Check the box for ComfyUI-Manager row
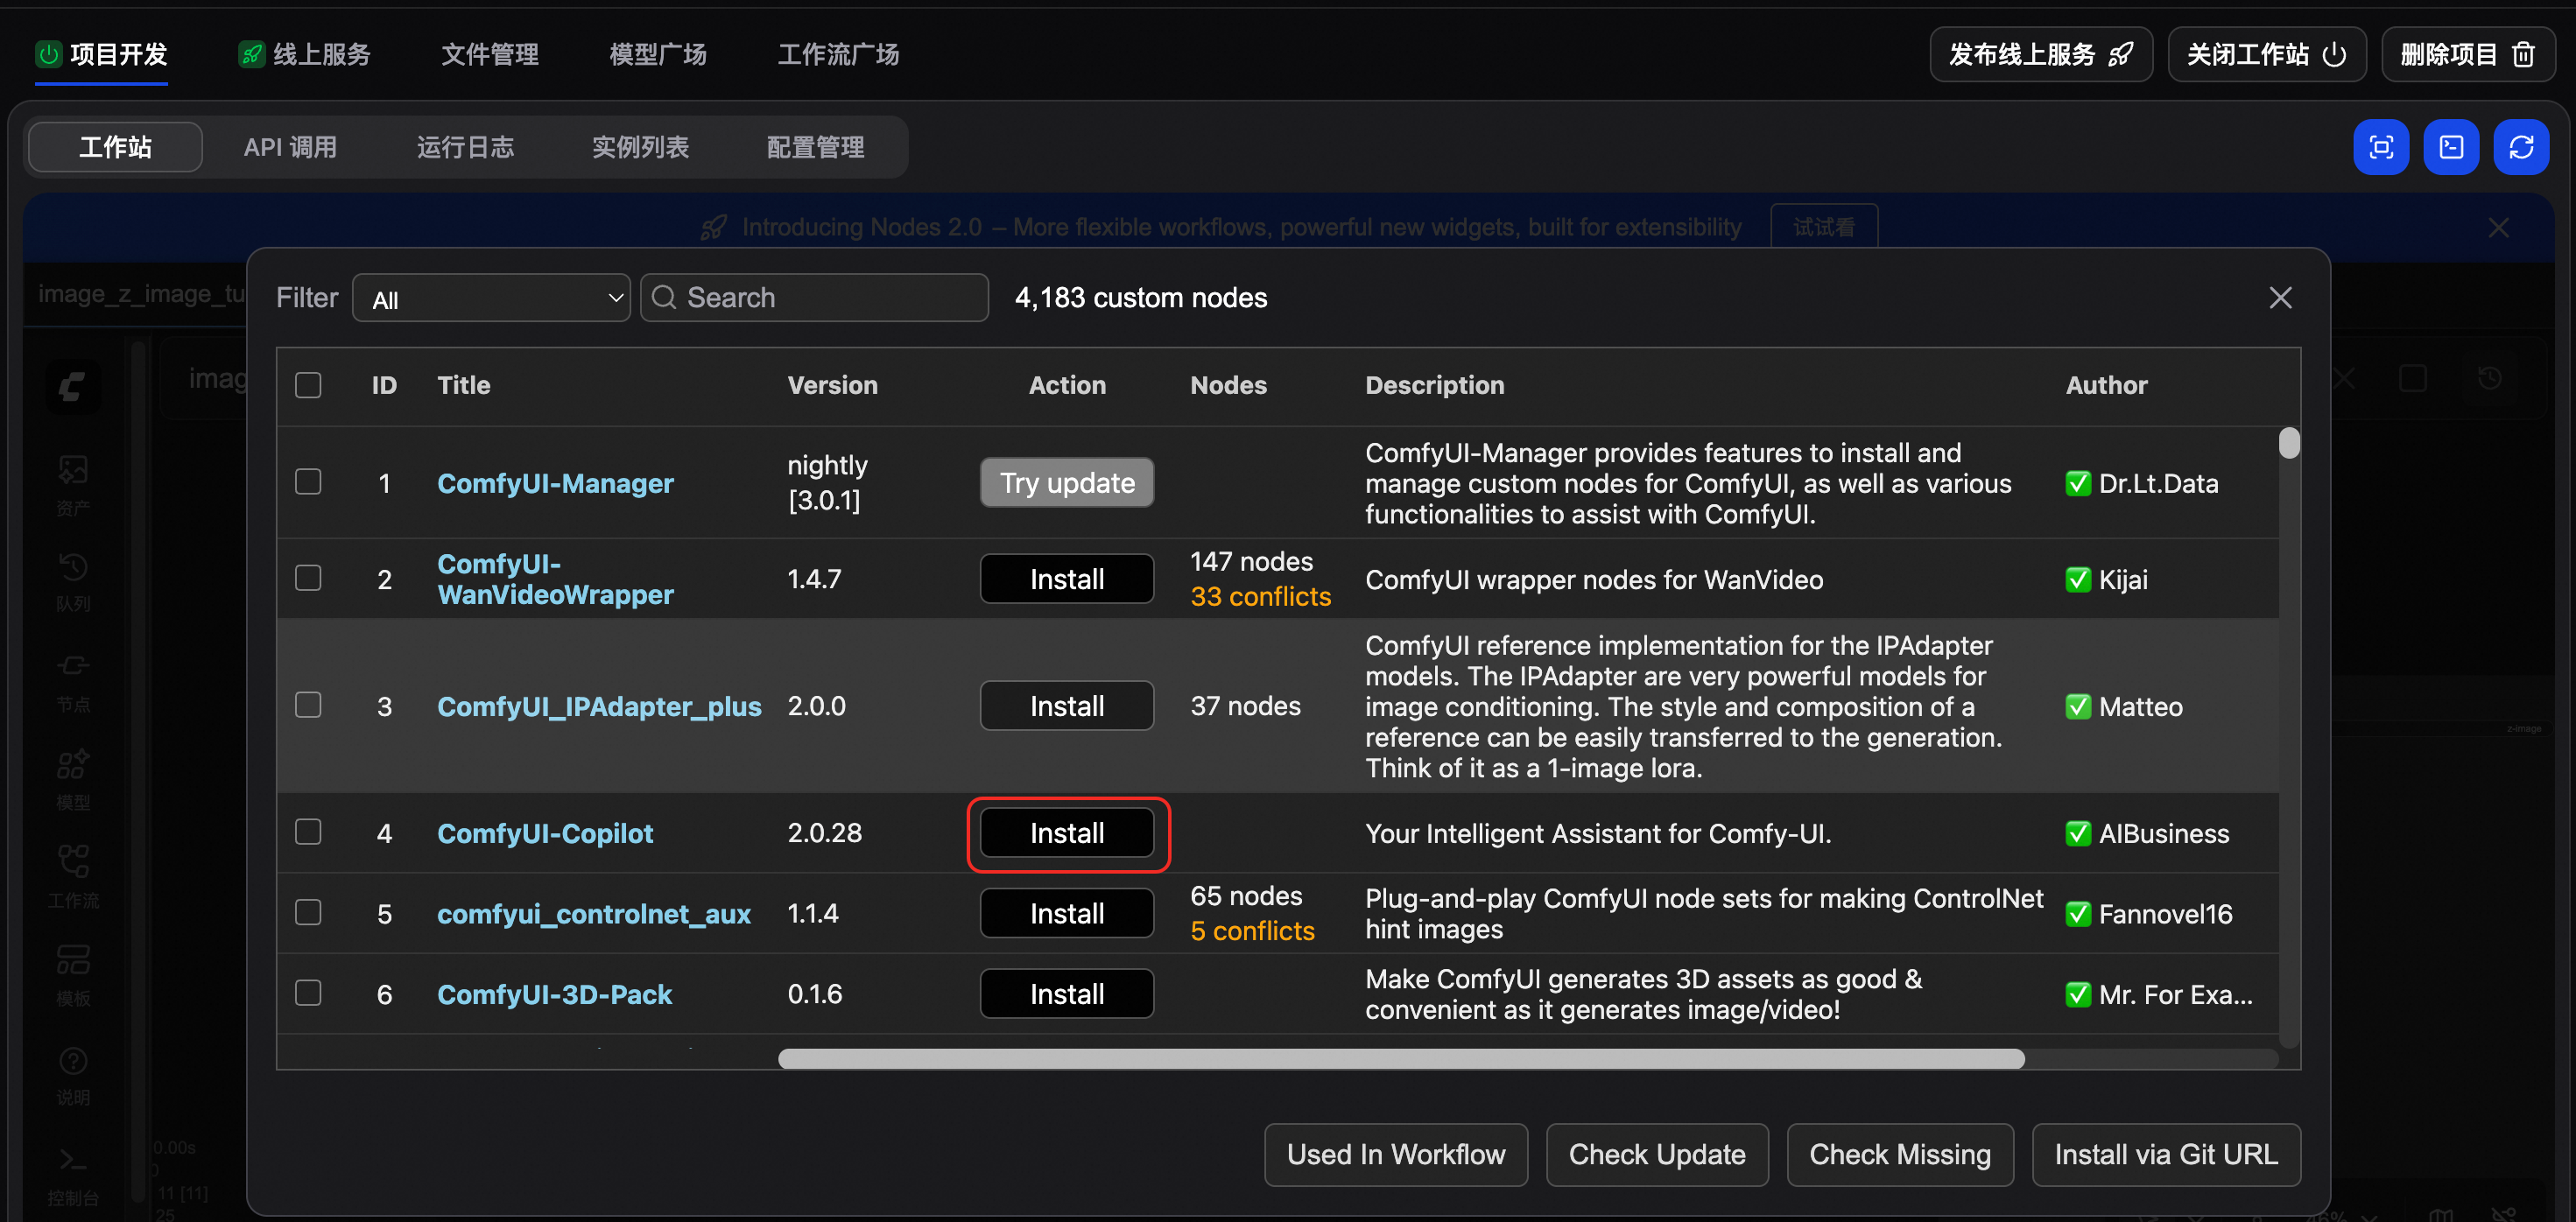Viewport: 2576px width, 1222px height. (308, 482)
